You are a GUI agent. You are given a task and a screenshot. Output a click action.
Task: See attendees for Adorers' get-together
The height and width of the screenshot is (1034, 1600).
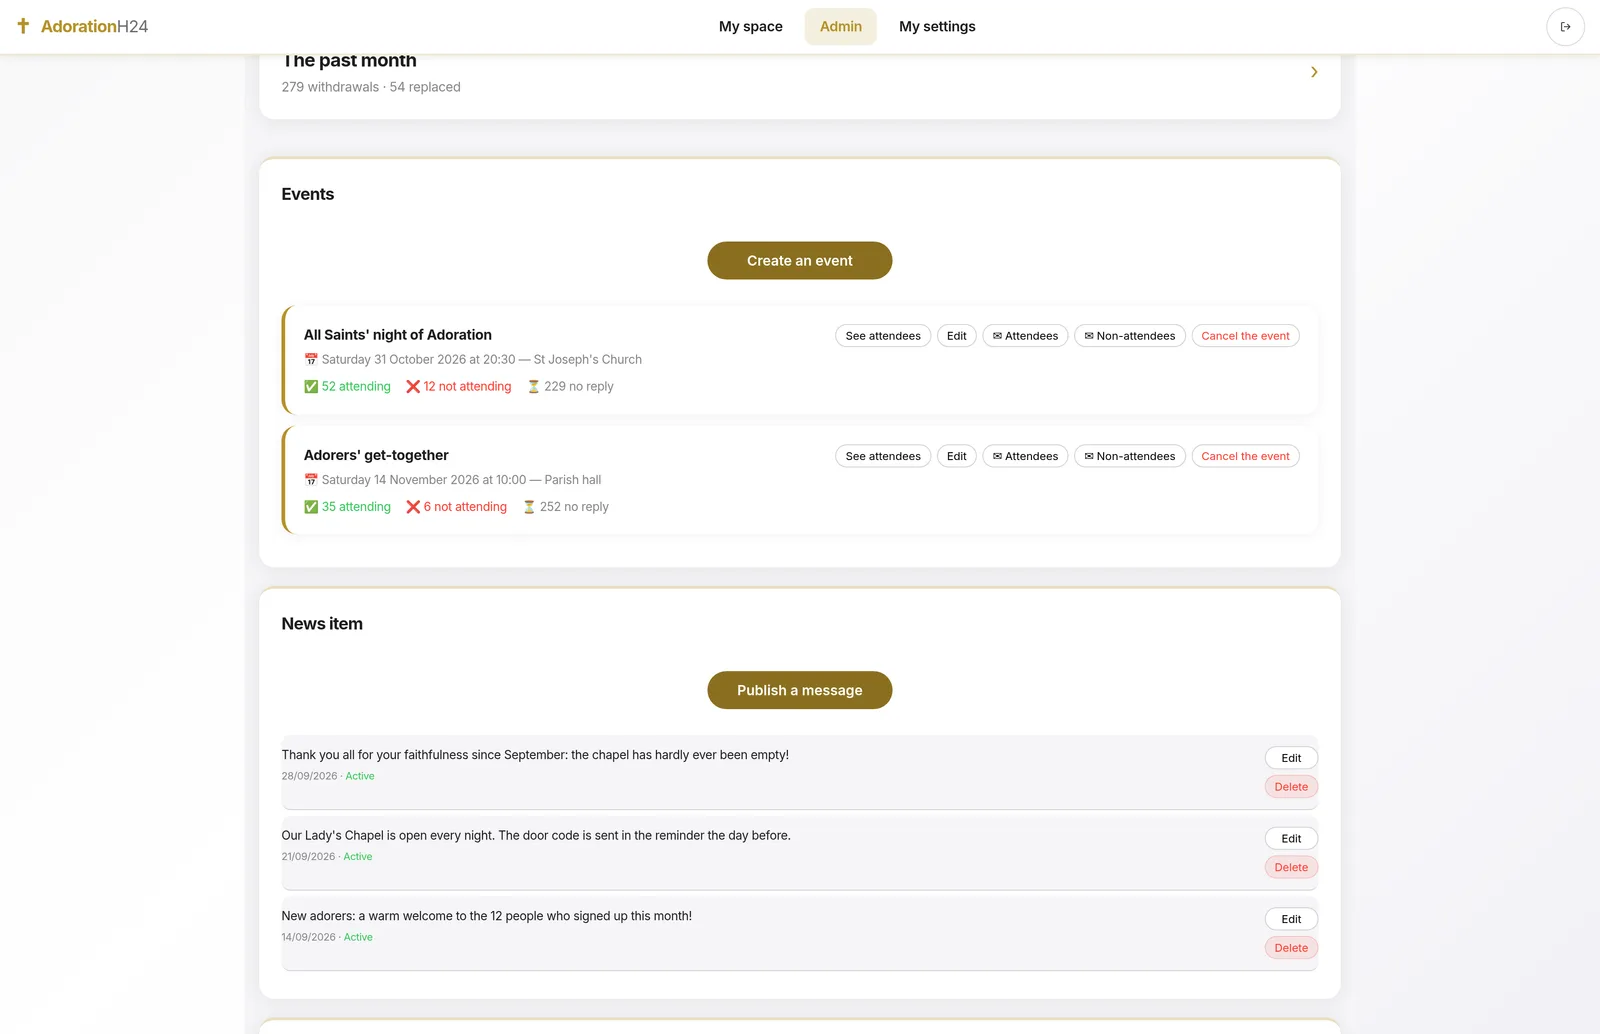(x=883, y=456)
